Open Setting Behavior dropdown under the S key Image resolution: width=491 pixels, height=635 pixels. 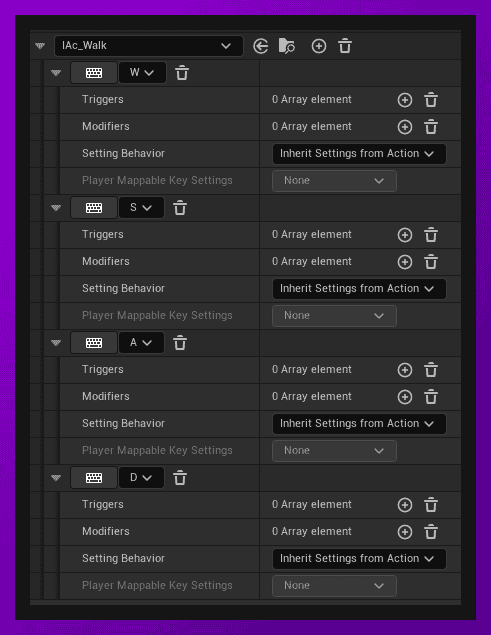pyautogui.click(x=359, y=289)
